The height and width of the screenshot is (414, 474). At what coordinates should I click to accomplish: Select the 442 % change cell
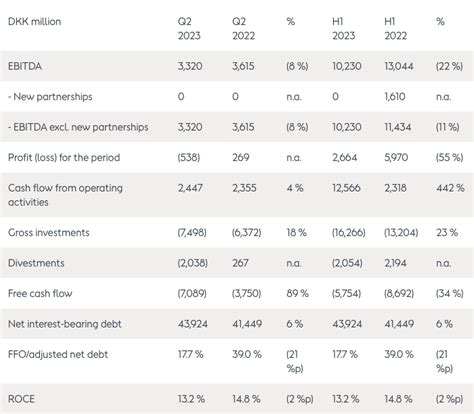point(450,188)
